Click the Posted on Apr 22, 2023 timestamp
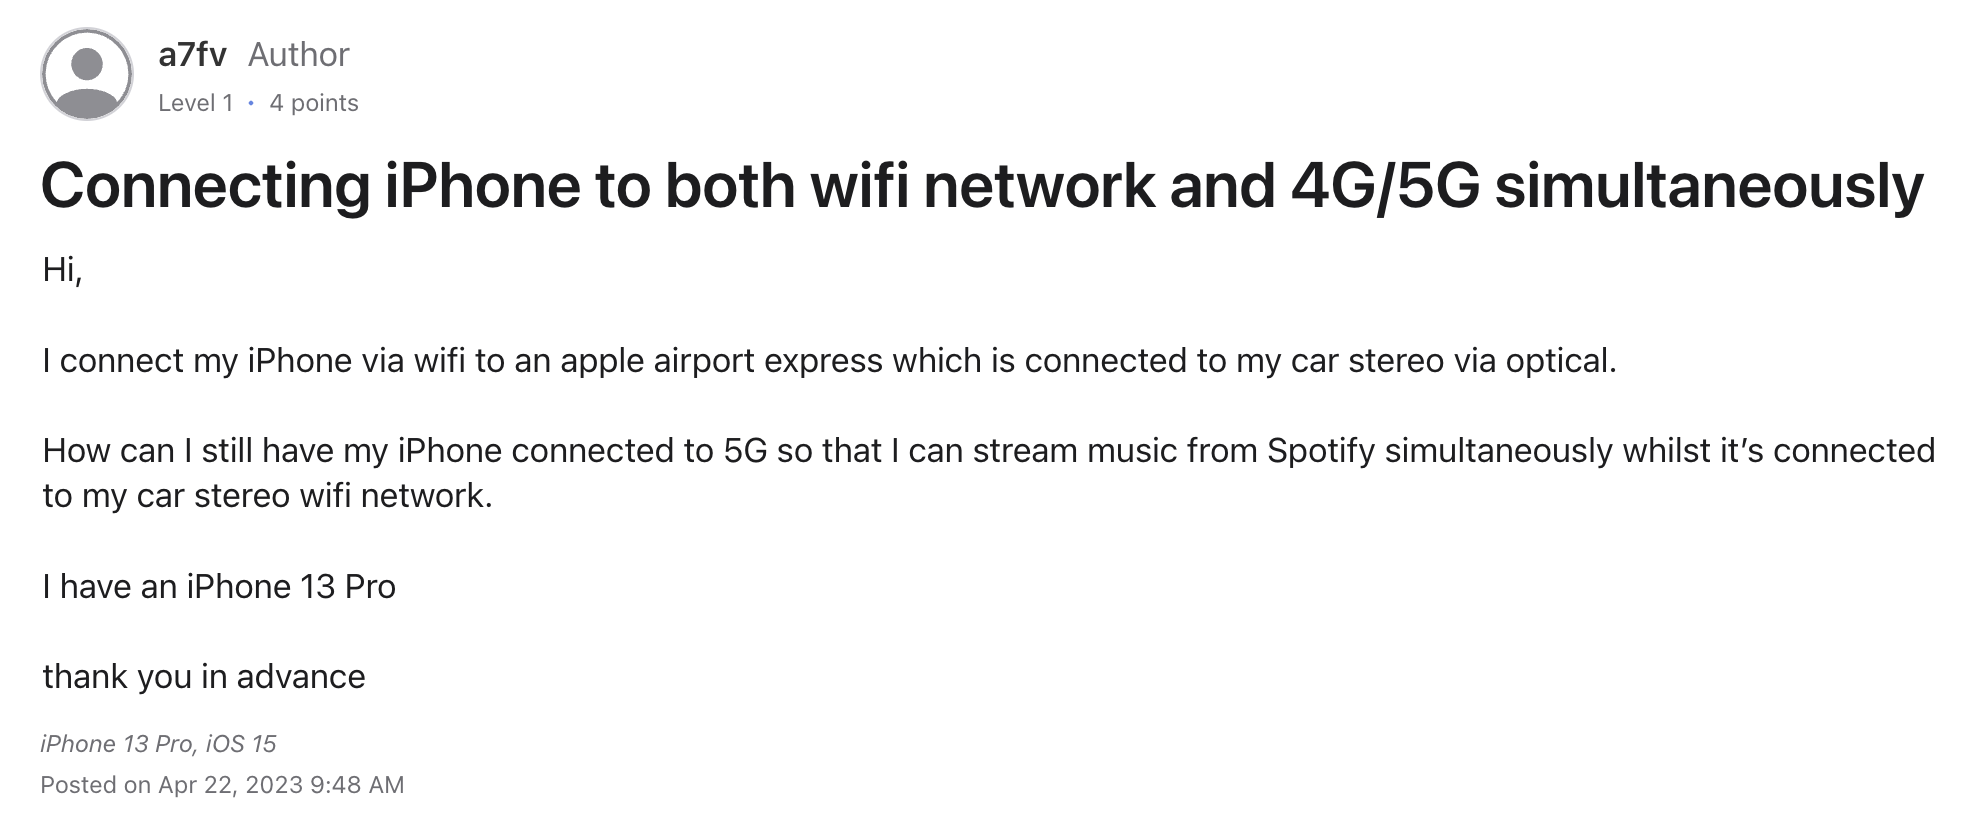 222,785
